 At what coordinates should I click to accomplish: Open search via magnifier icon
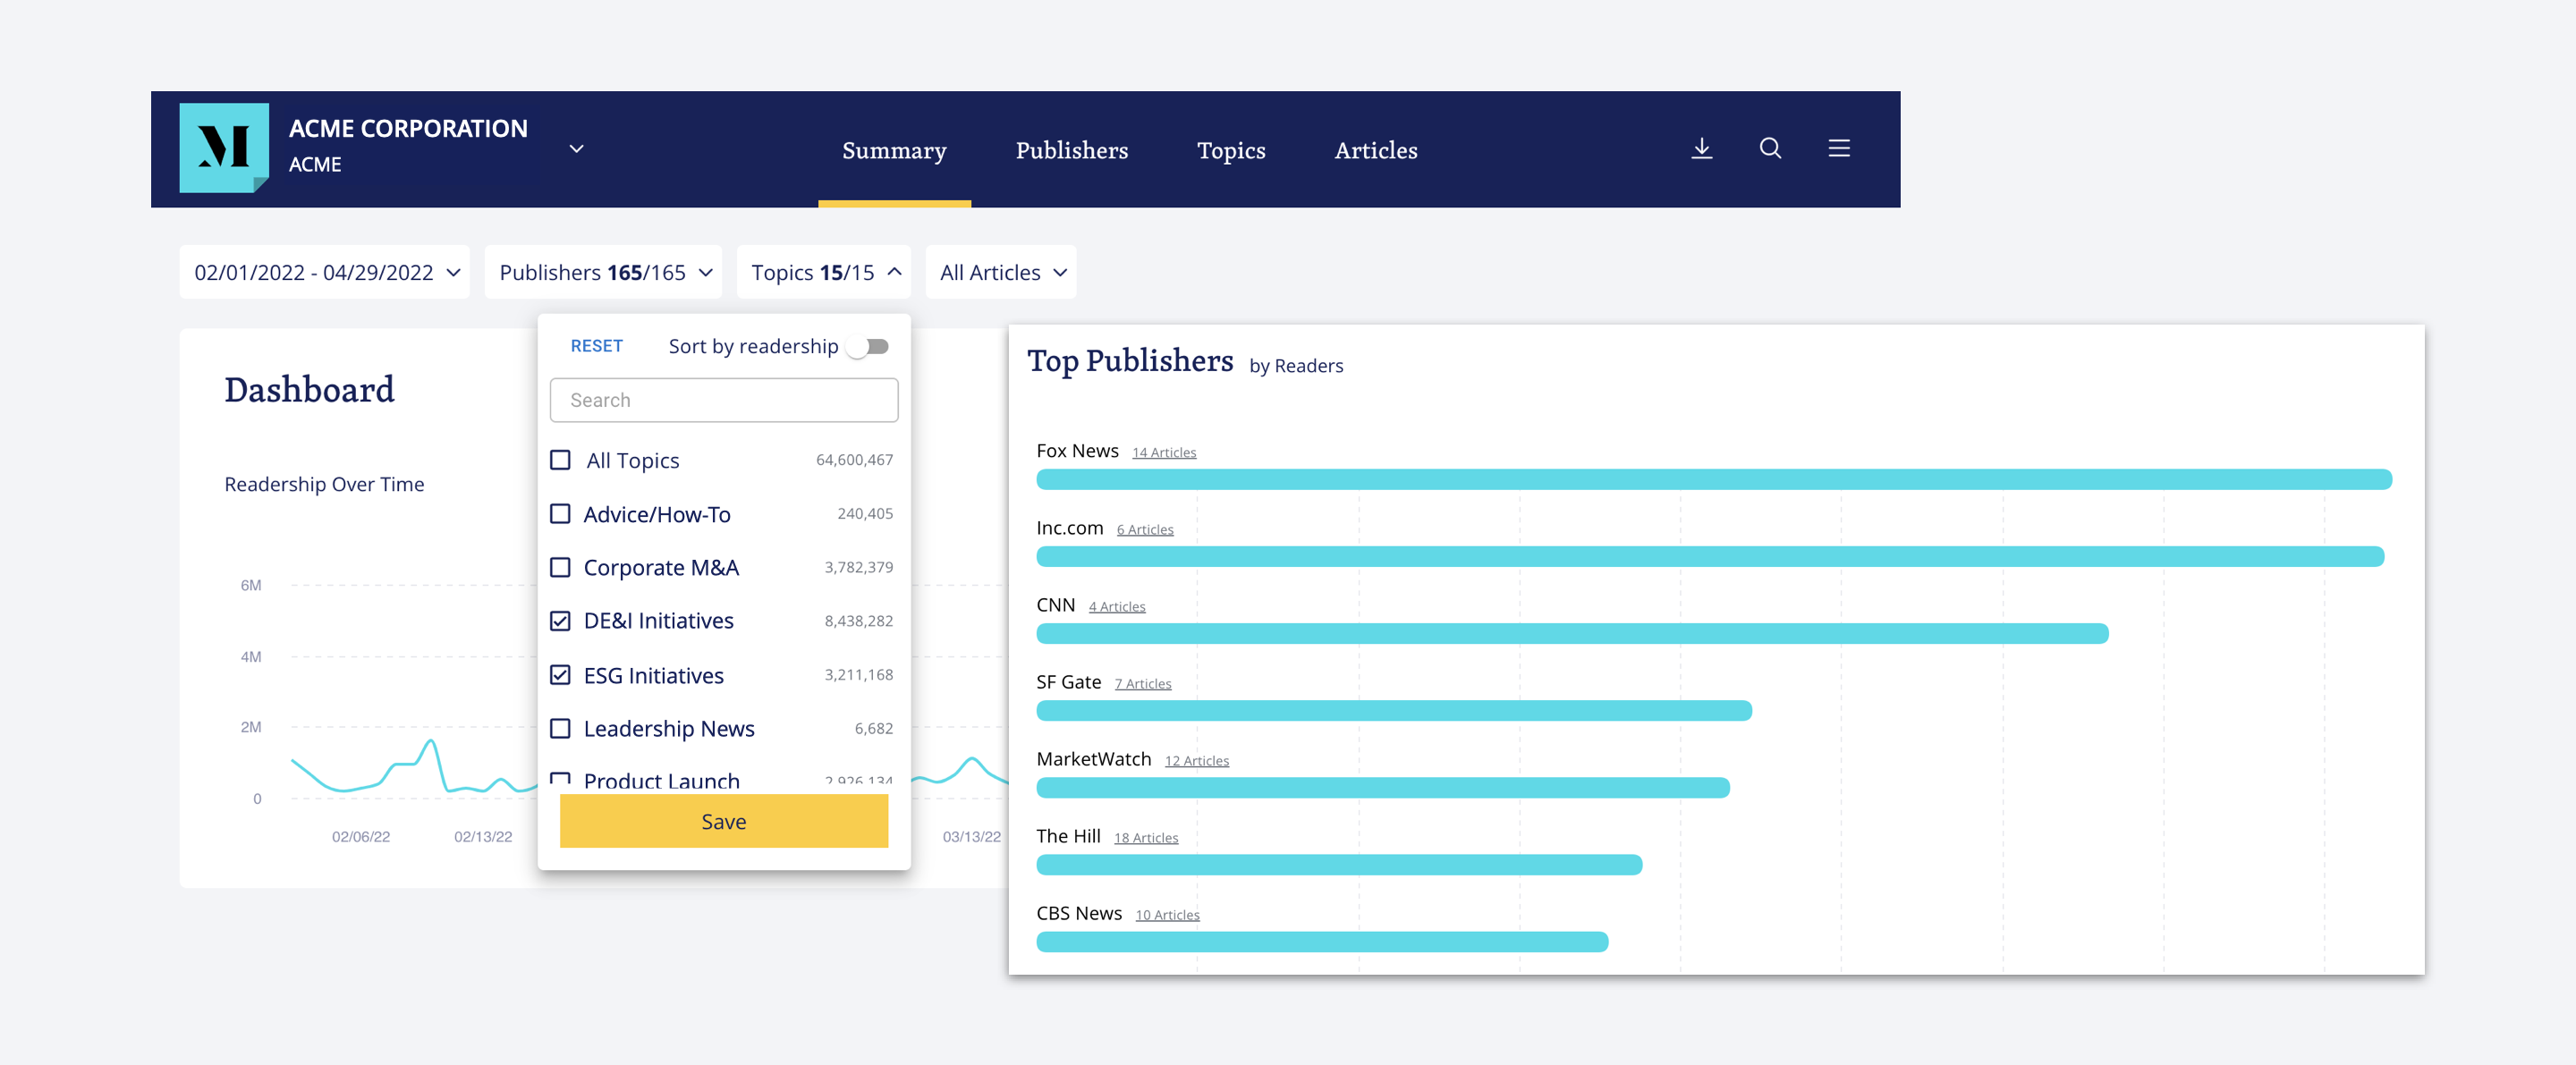coord(1770,149)
